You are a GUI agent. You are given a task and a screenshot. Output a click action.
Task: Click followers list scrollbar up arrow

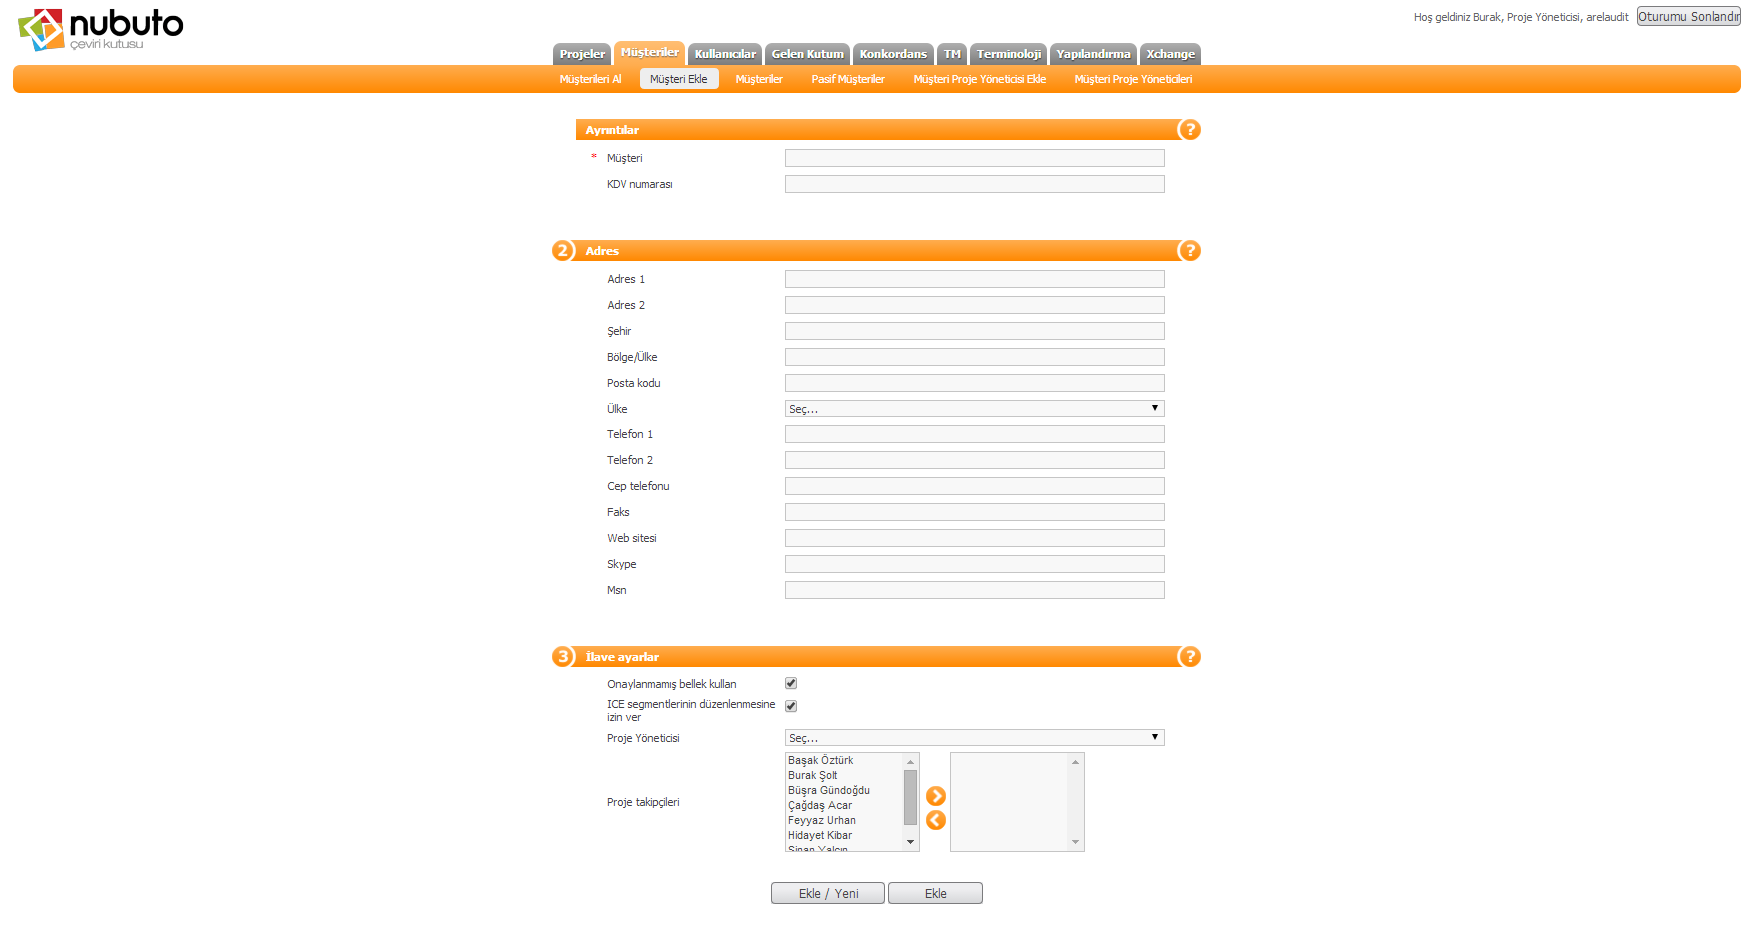911,762
